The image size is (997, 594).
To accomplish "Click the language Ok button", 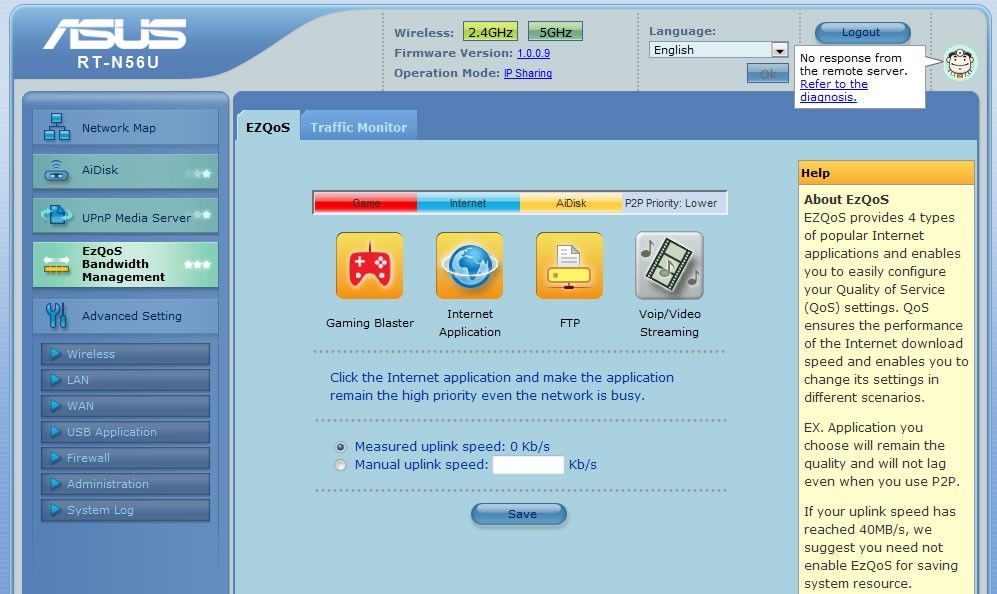I will pos(767,74).
